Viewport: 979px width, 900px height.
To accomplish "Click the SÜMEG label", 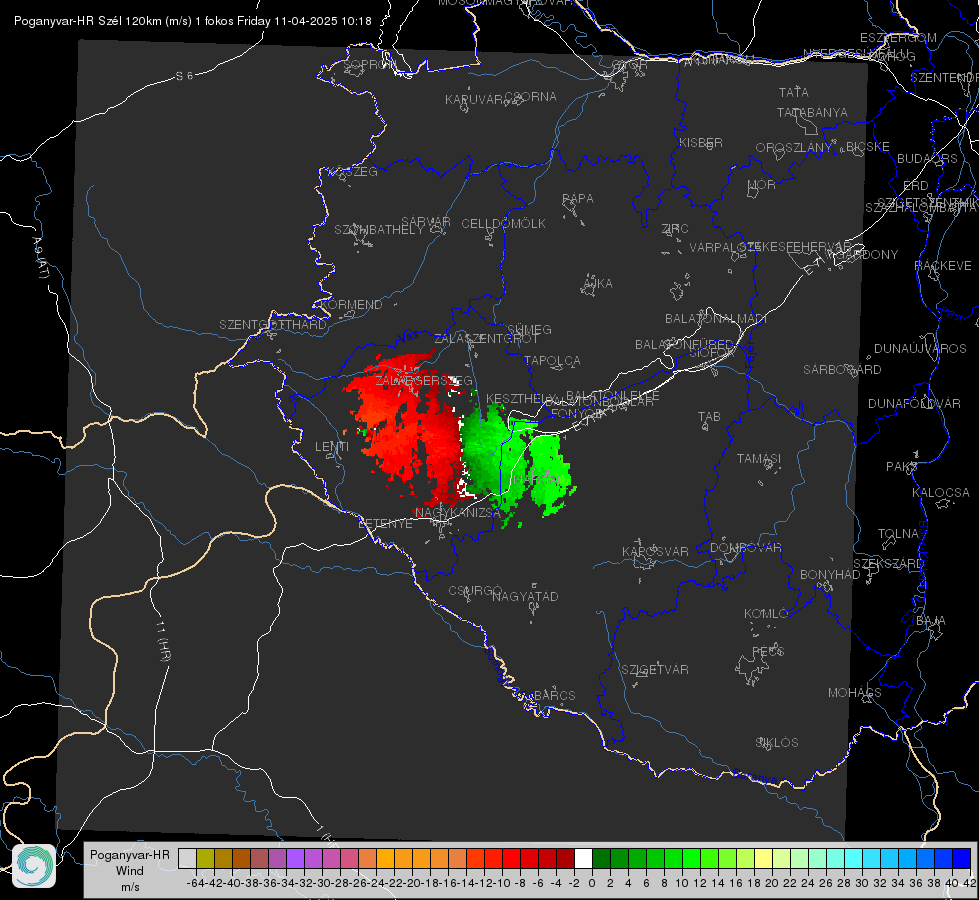I will pos(529,329).
